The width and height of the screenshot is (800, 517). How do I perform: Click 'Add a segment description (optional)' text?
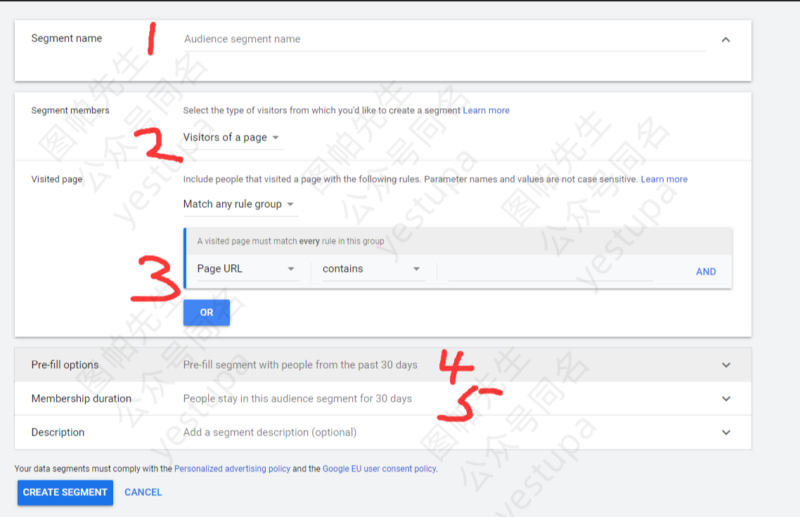[x=270, y=433]
